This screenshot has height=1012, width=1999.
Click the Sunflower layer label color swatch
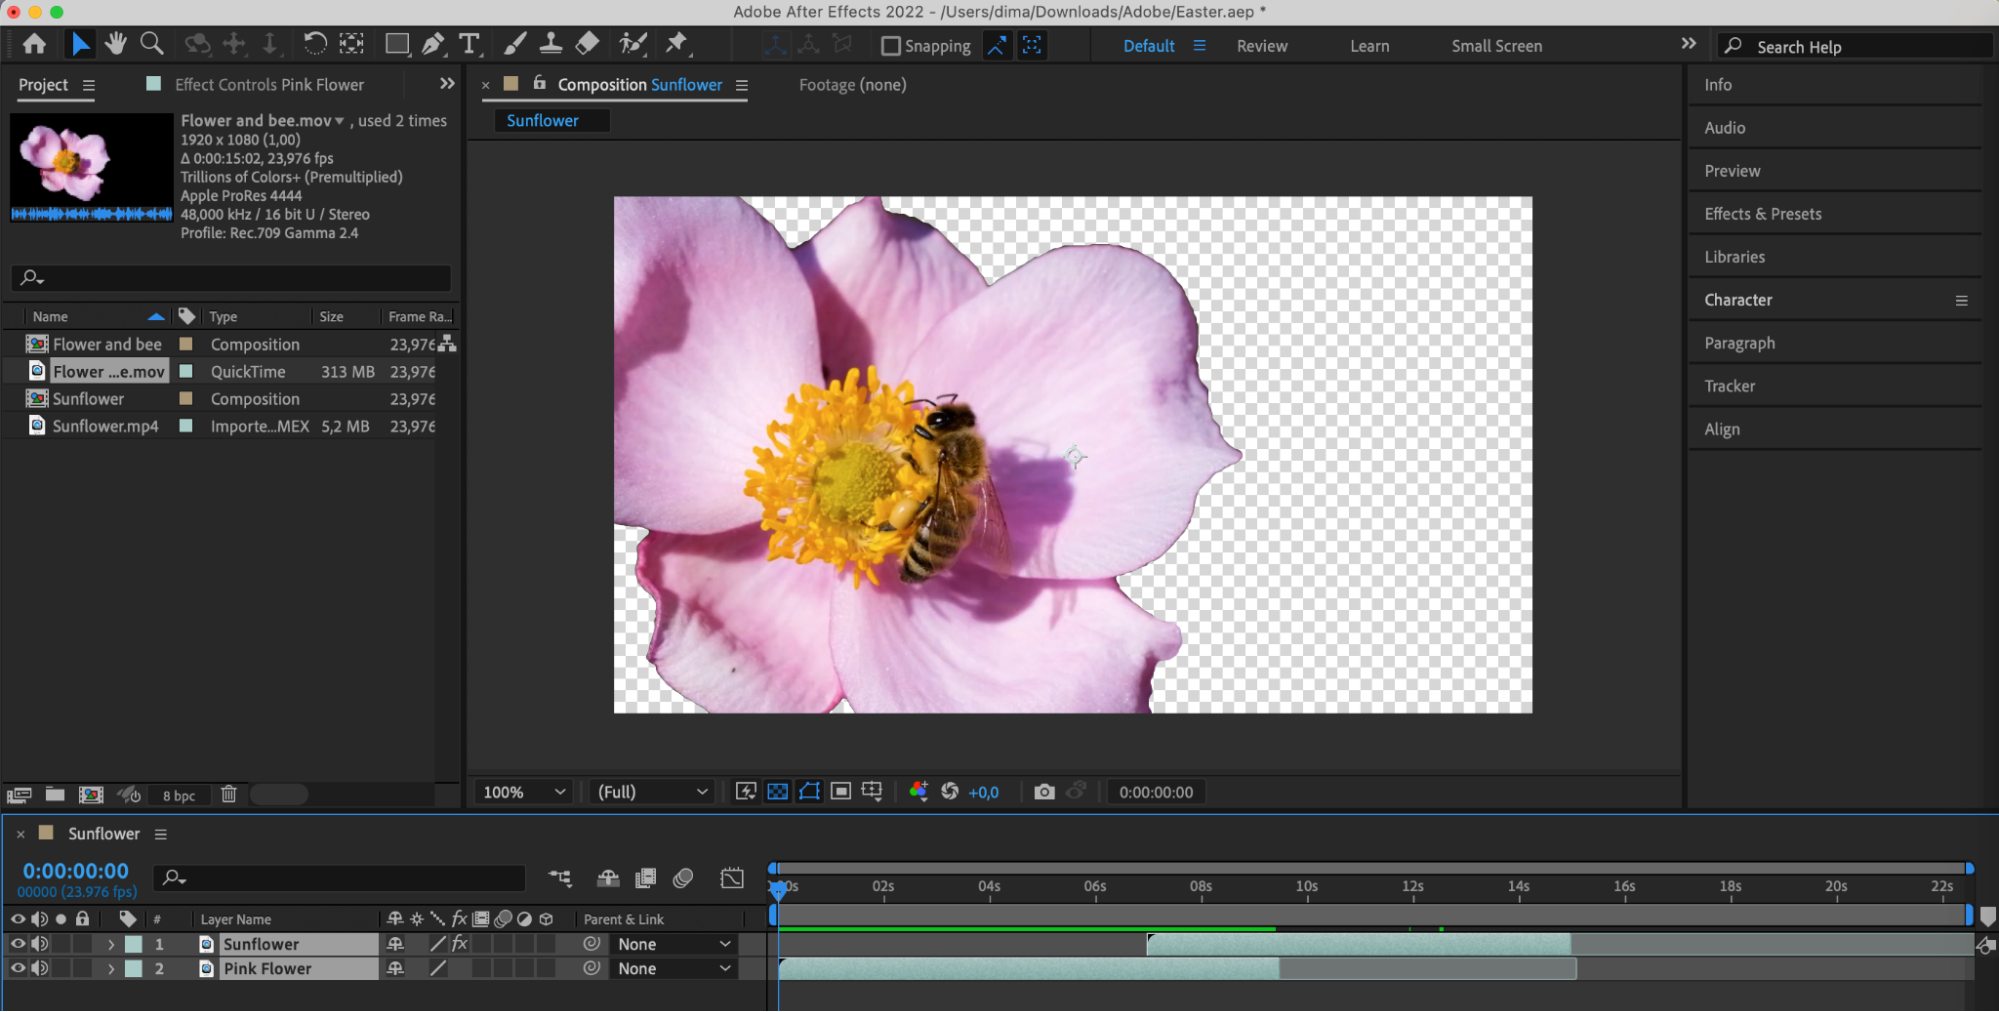[x=133, y=944]
